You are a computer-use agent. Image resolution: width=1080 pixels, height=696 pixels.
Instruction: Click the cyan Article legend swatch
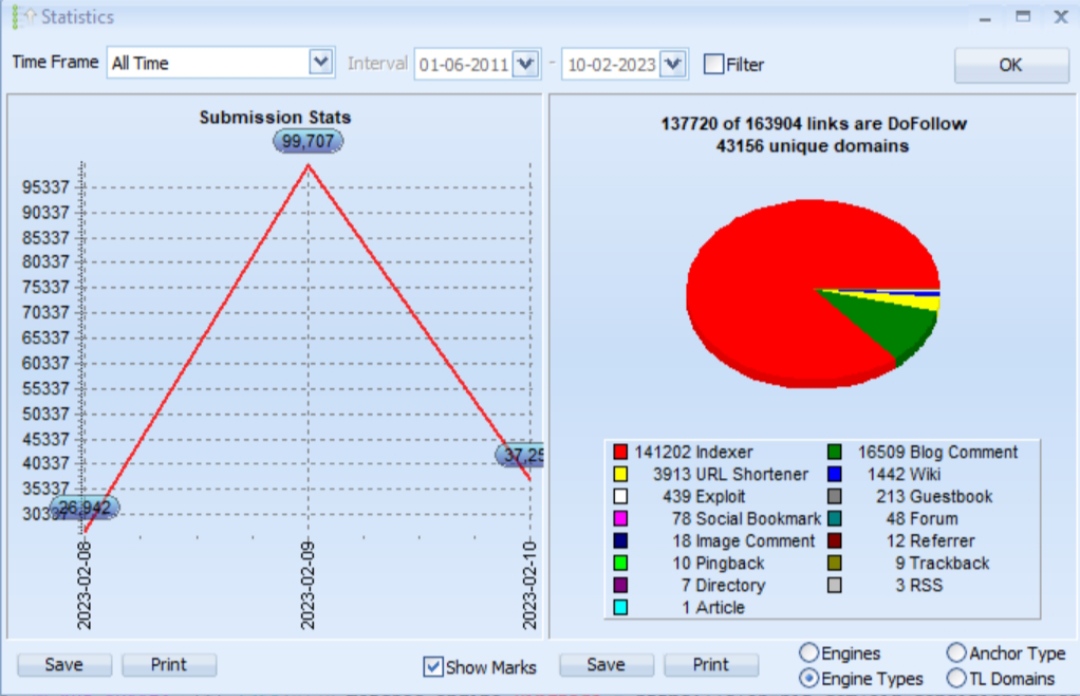point(621,607)
